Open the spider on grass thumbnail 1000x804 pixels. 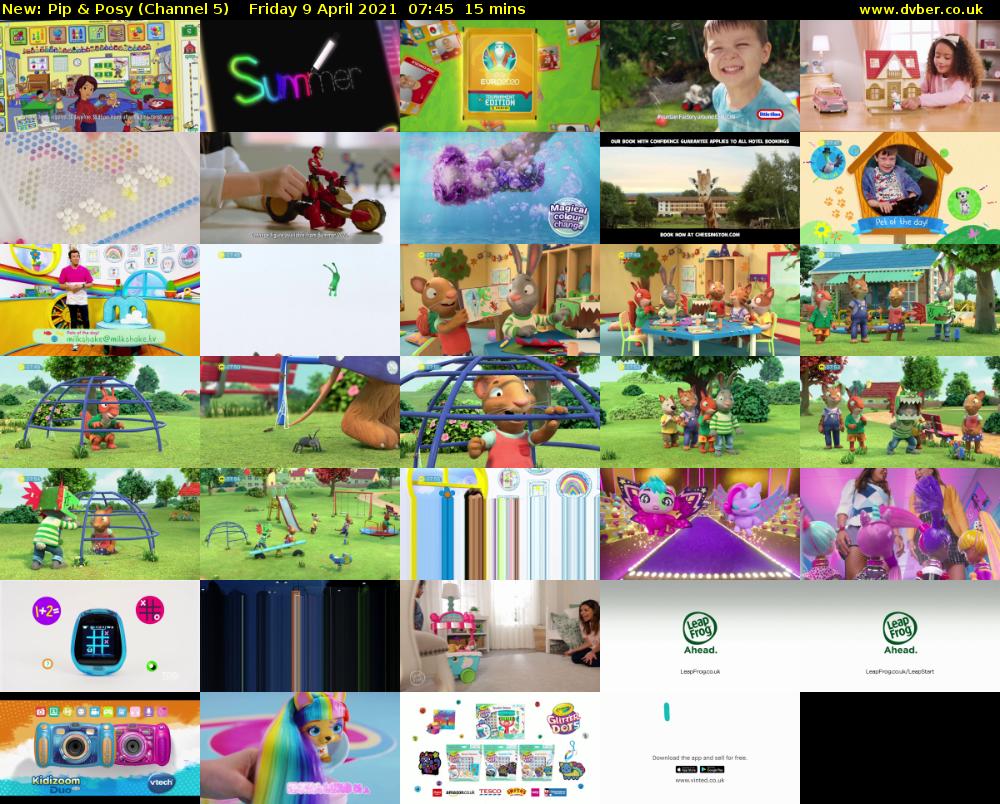[x=300, y=412]
